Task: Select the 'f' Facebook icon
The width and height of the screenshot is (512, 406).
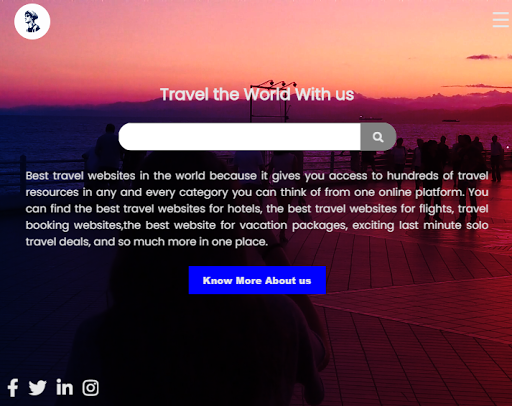Action: 13,388
